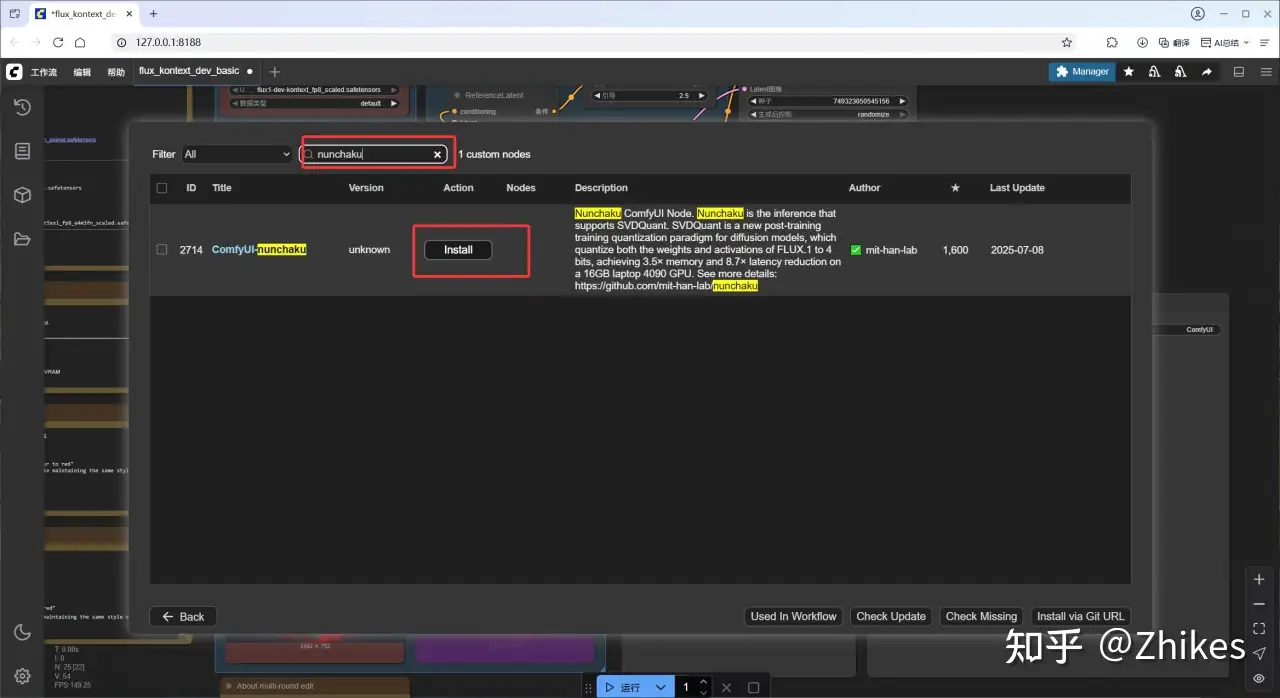Open new workflow tab with plus

point(275,72)
